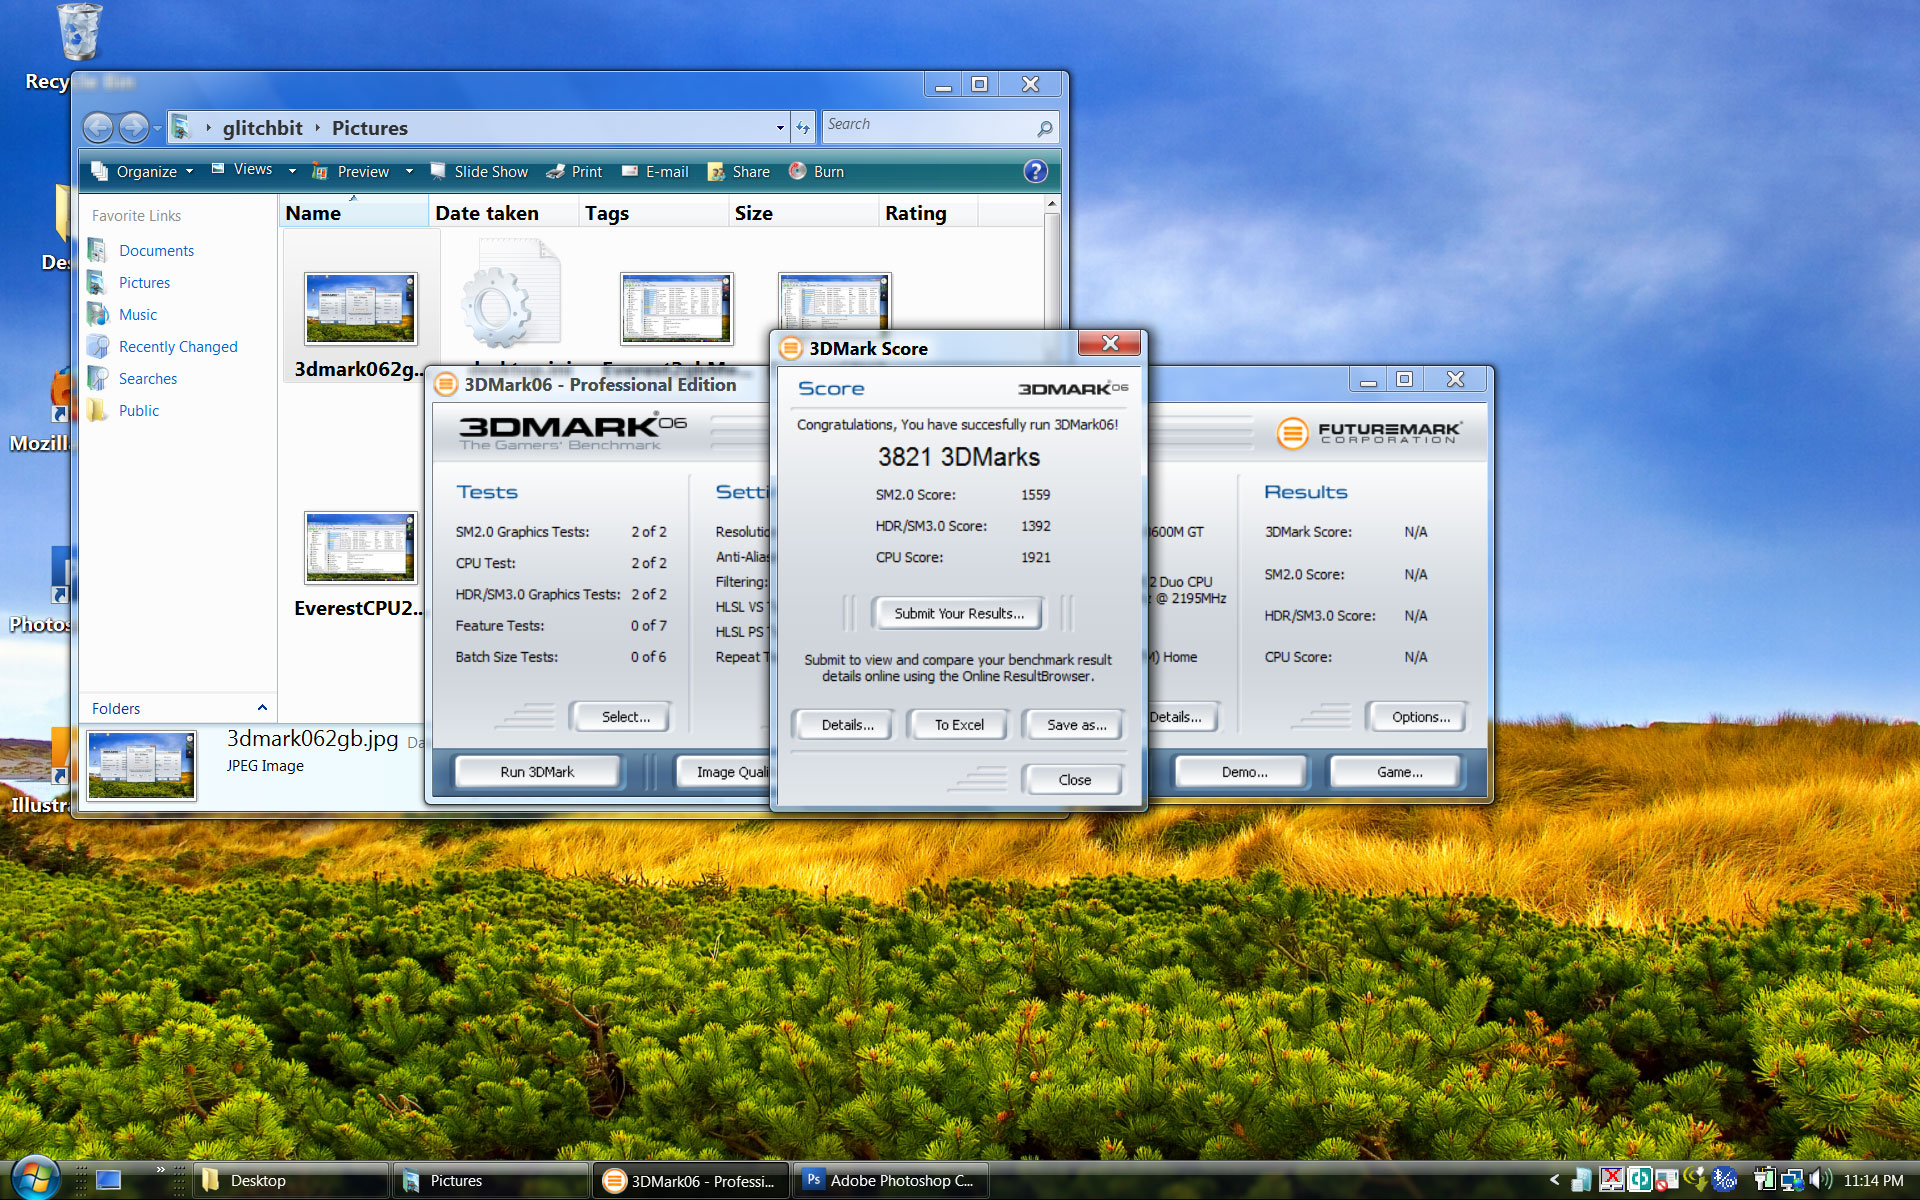The height and width of the screenshot is (1200, 1920).
Task: Click Burn in the Explorer toolbar
Action: [817, 172]
